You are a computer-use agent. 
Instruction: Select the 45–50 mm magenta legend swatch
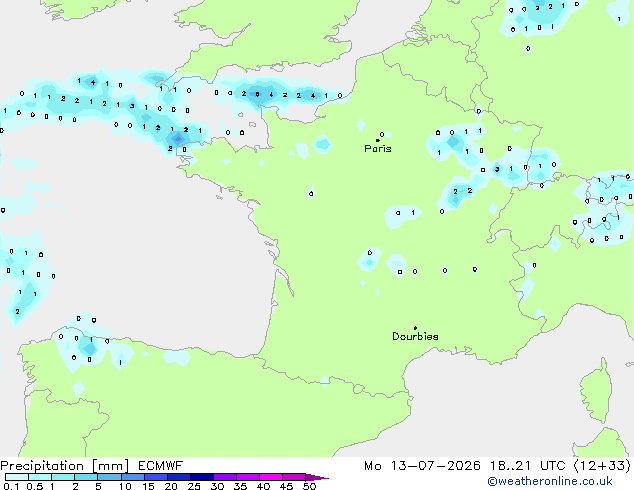294,477
